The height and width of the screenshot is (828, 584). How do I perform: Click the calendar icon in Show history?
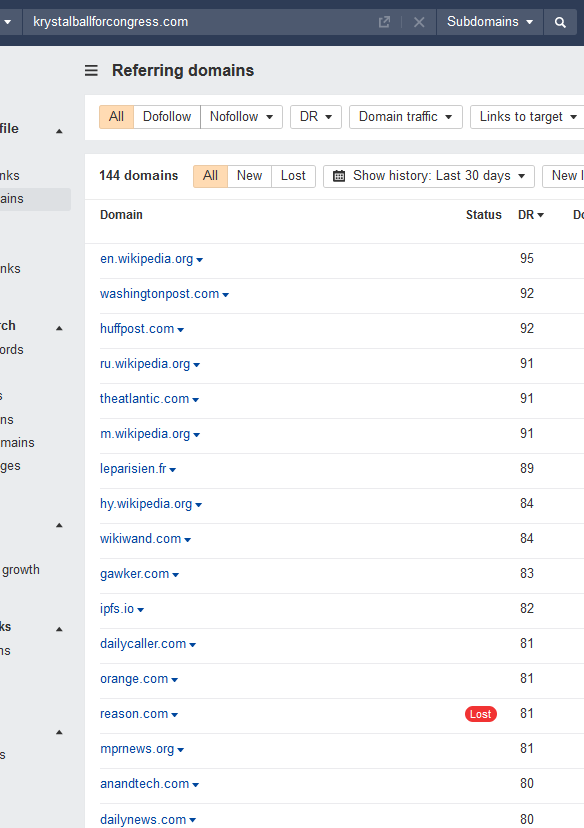point(339,176)
